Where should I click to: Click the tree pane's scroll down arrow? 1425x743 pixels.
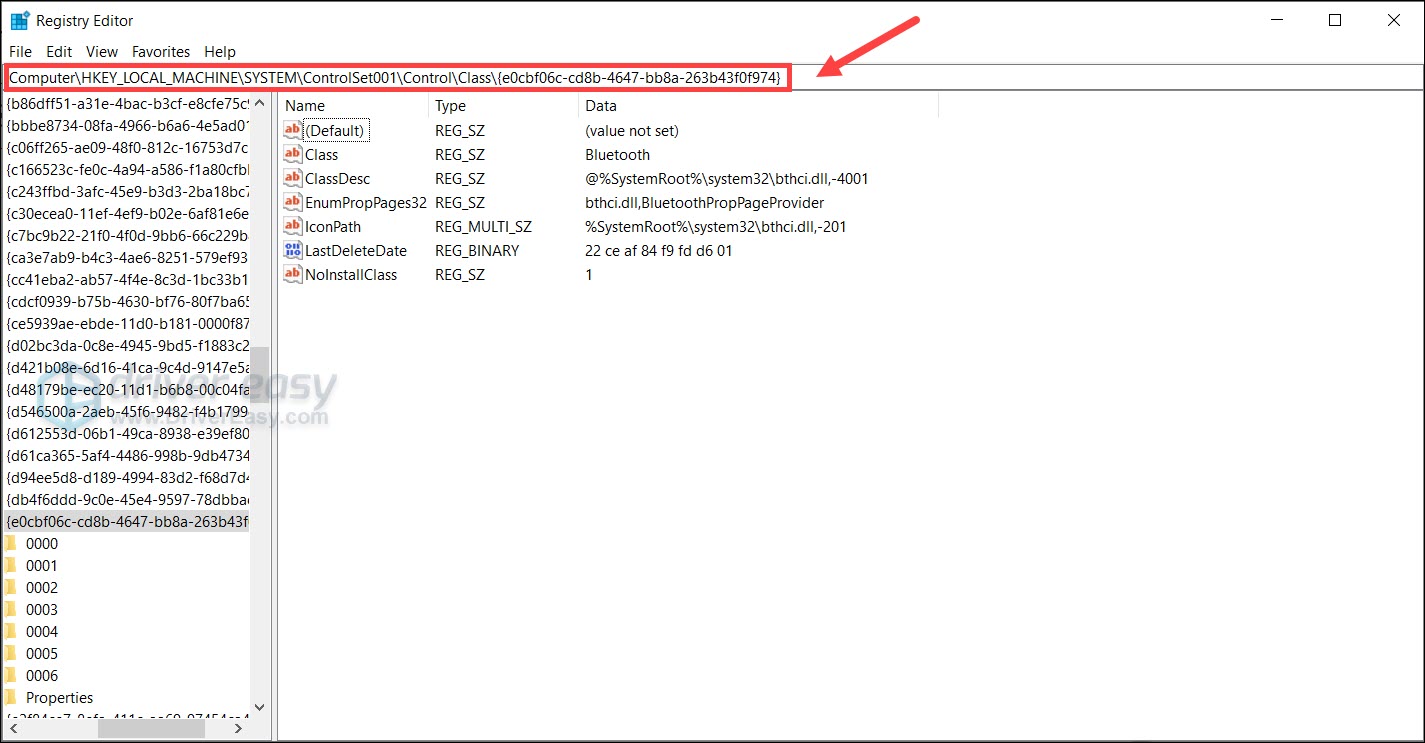(x=260, y=707)
